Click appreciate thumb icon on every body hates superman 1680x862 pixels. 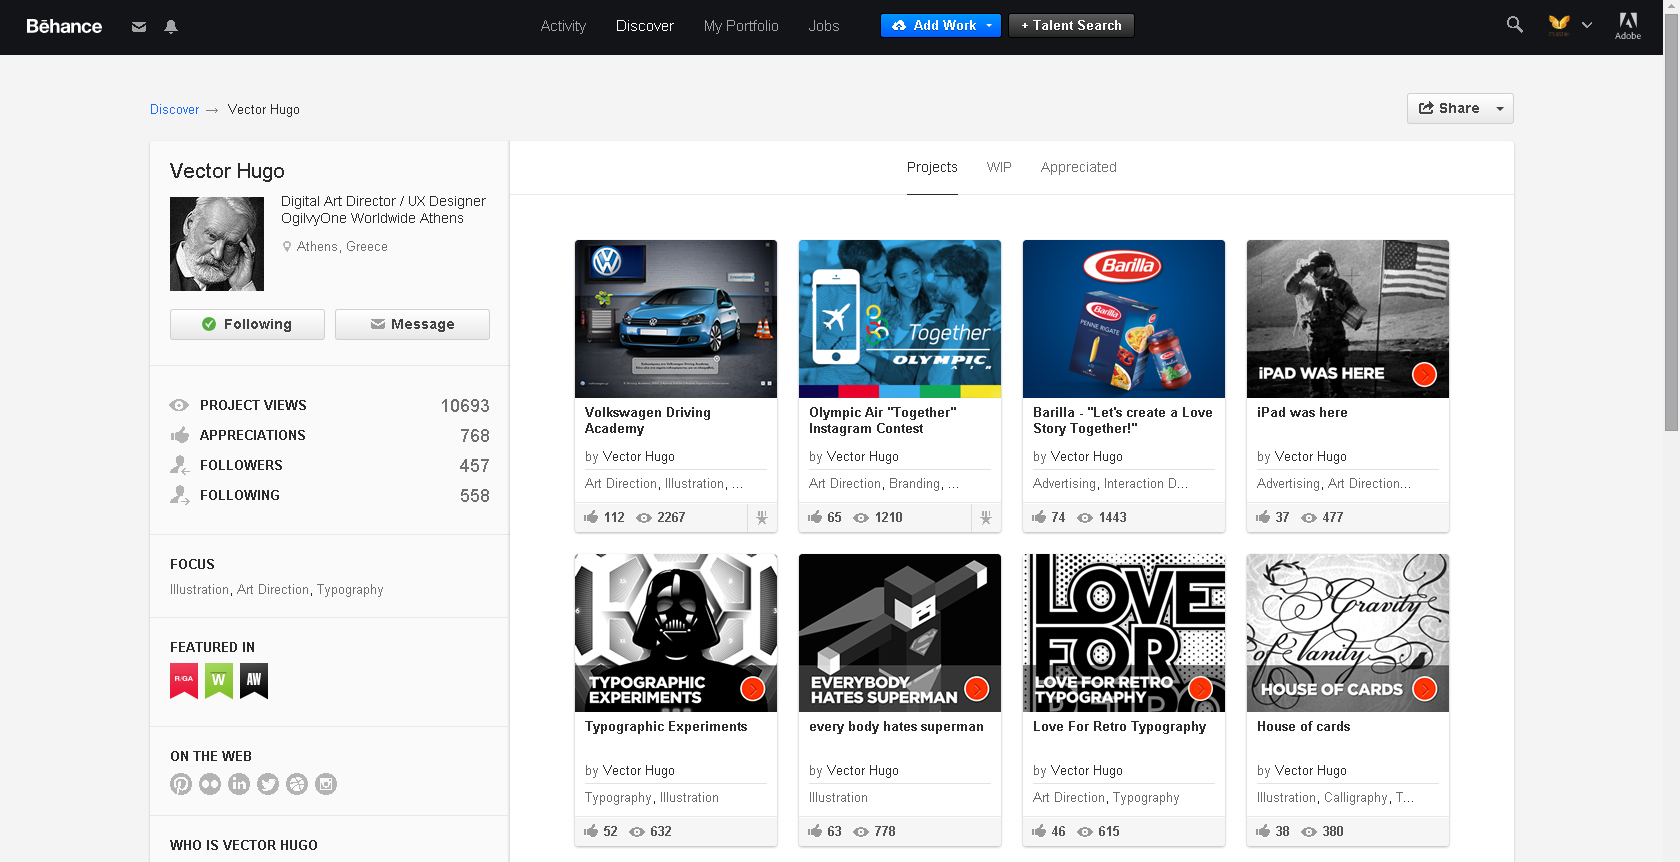[815, 831]
